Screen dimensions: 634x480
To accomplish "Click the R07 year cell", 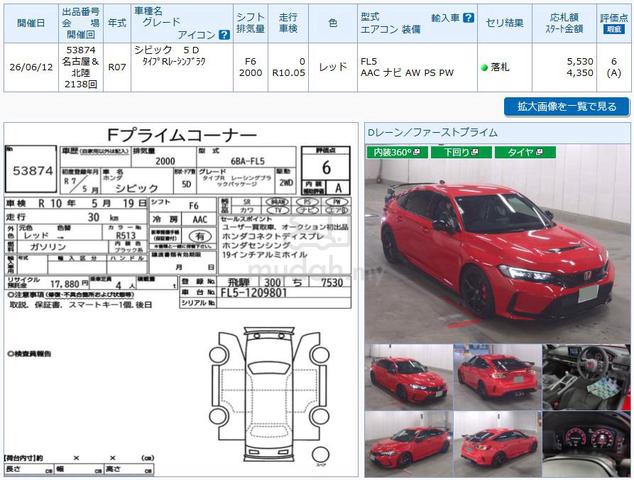I will 117,67.
